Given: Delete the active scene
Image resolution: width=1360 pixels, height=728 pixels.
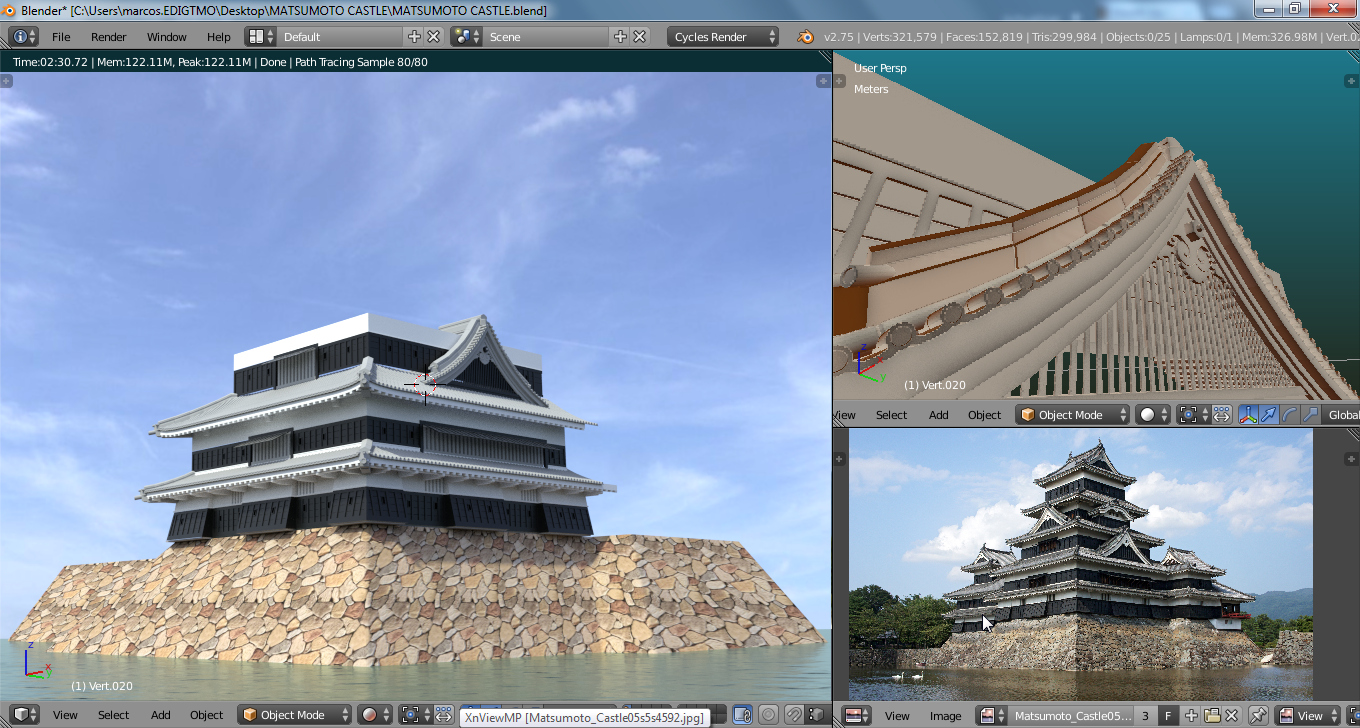Looking at the screenshot, I should click(640, 37).
